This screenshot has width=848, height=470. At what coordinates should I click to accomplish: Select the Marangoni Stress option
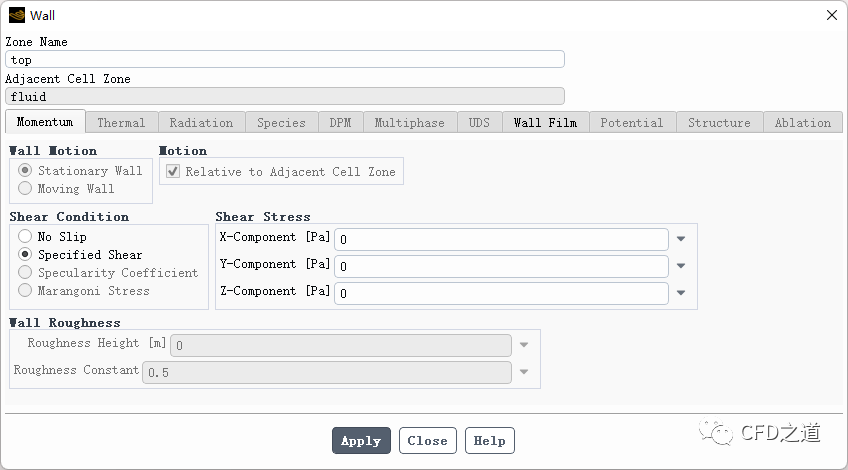point(26,291)
